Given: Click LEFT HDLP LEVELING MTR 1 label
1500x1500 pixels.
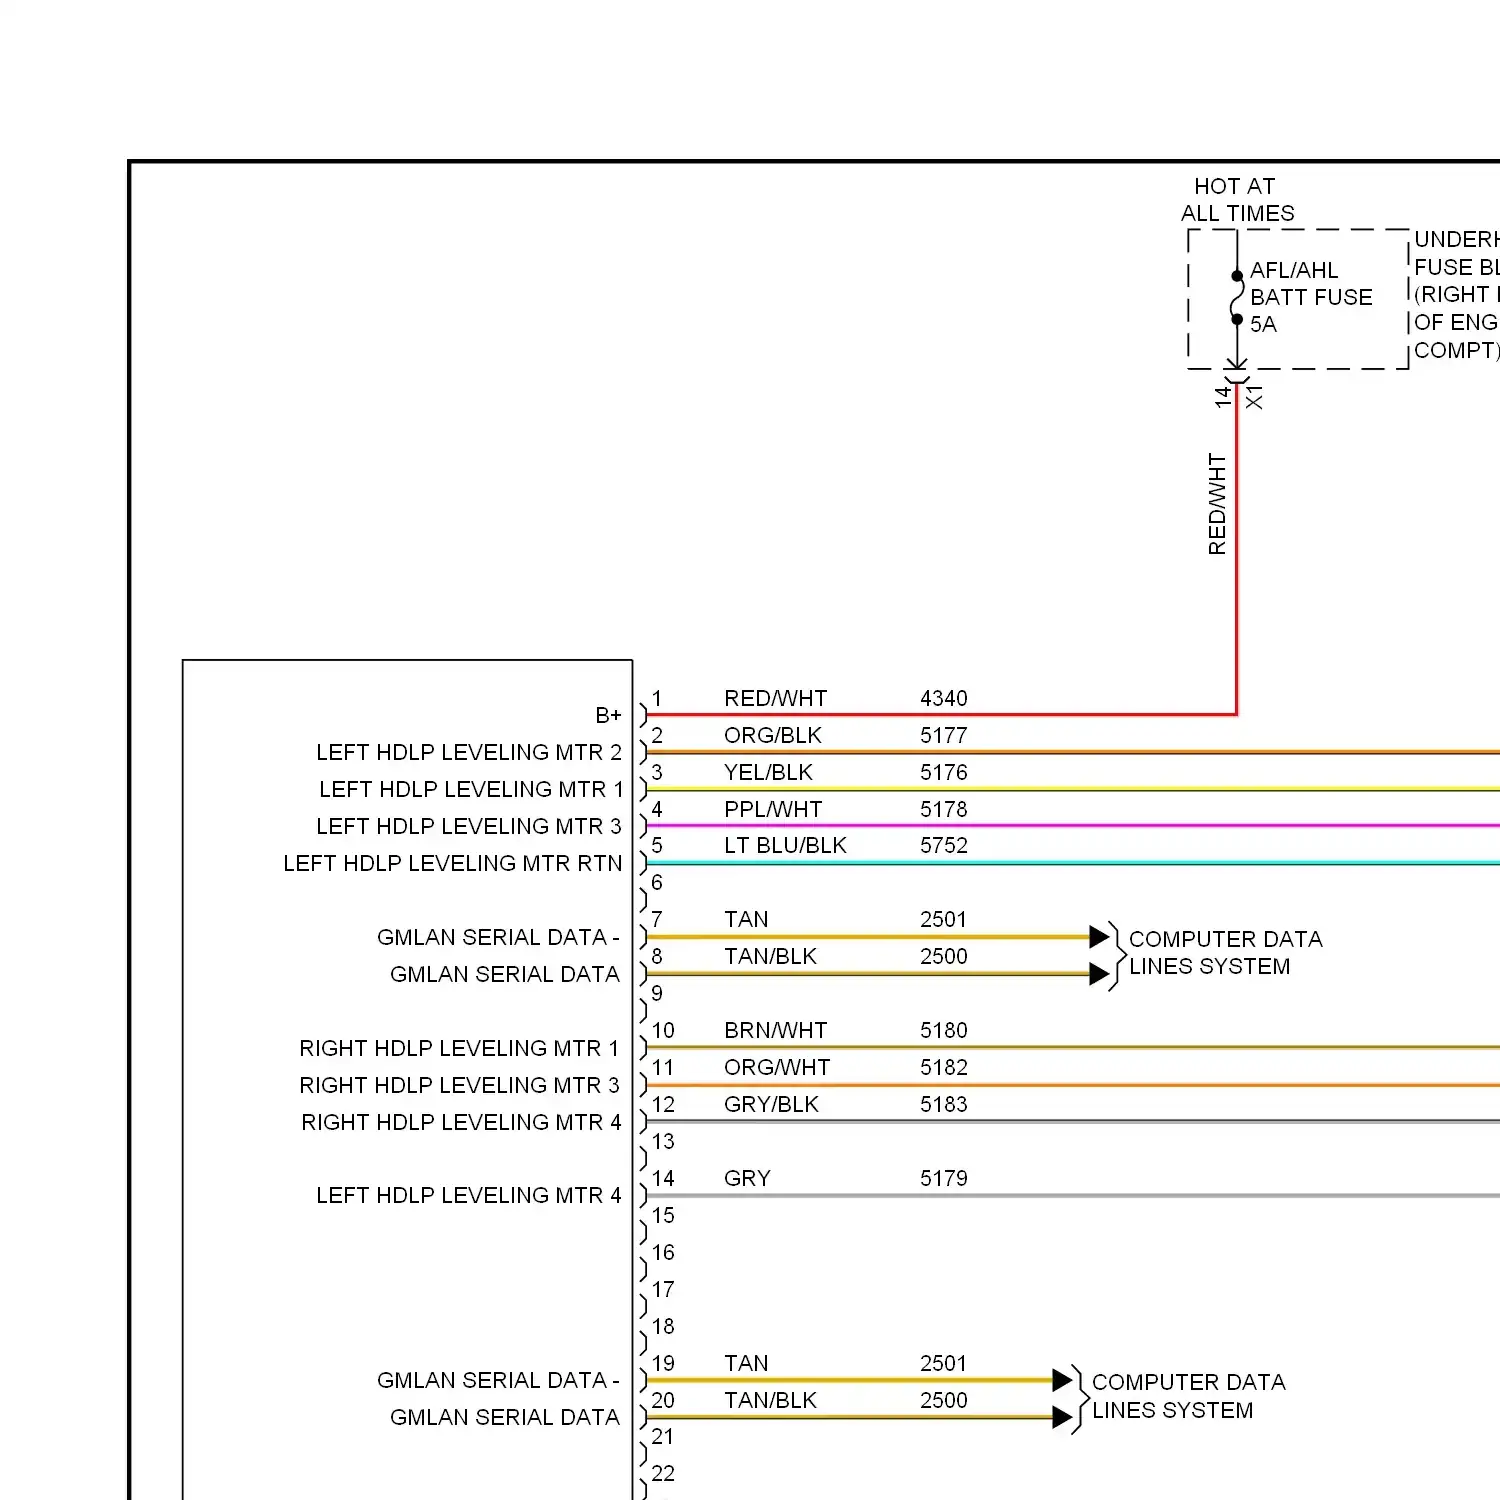Looking at the screenshot, I should [x=471, y=789].
